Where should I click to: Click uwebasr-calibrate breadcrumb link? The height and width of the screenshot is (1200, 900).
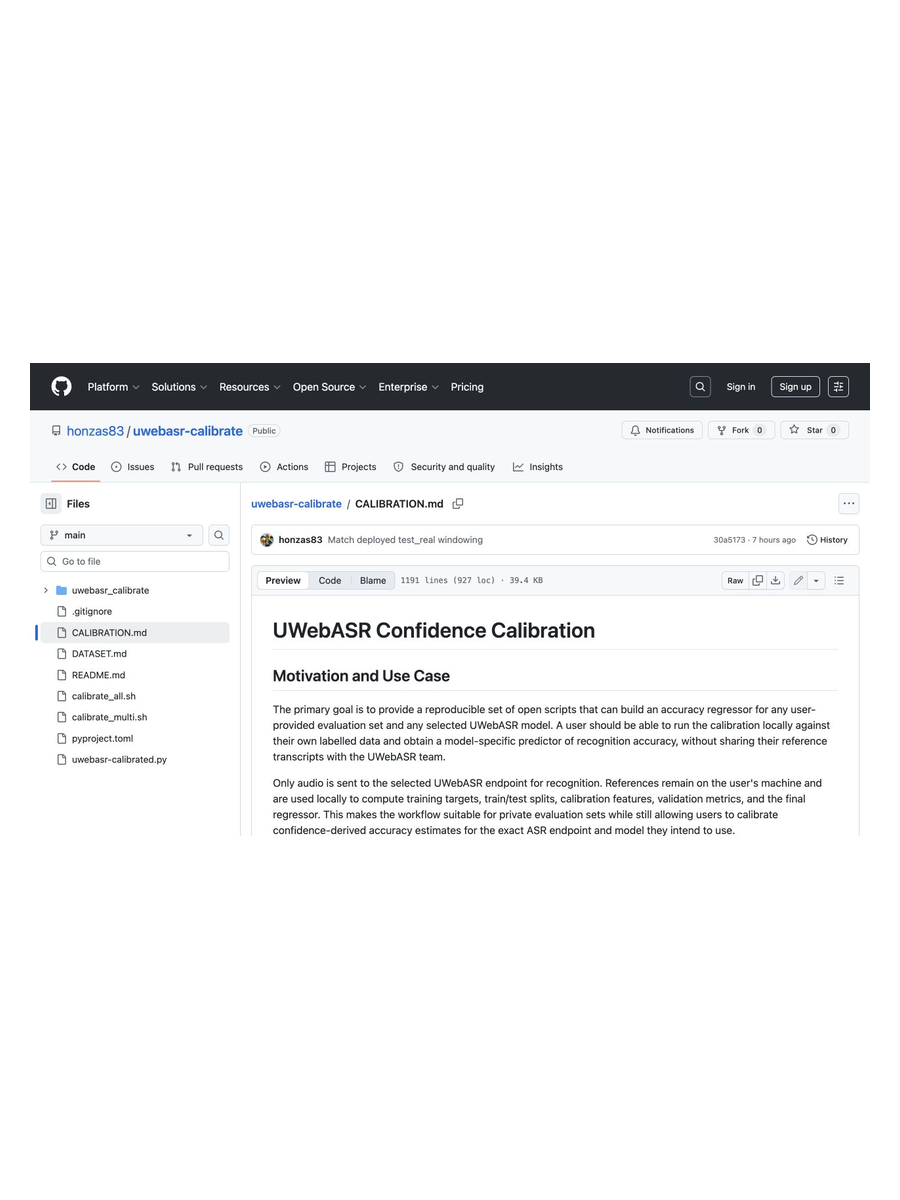click(296, 504)
